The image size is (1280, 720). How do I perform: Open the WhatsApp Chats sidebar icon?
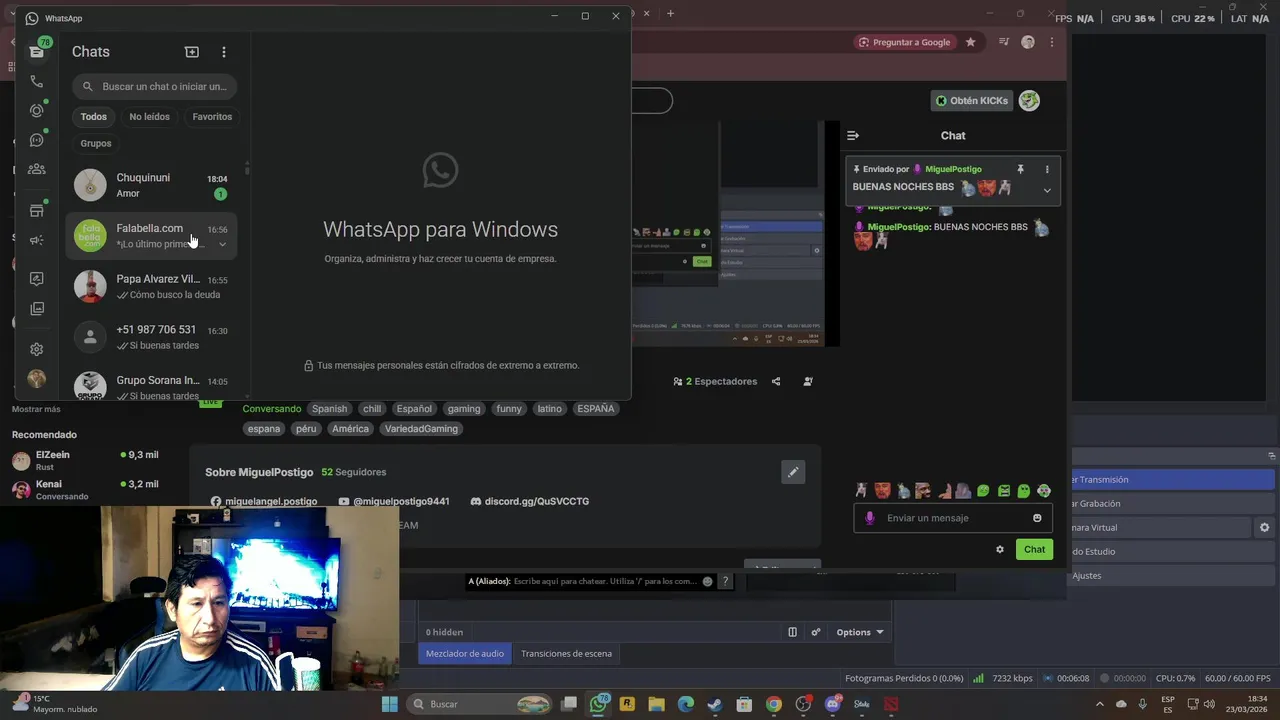[37, 51]
